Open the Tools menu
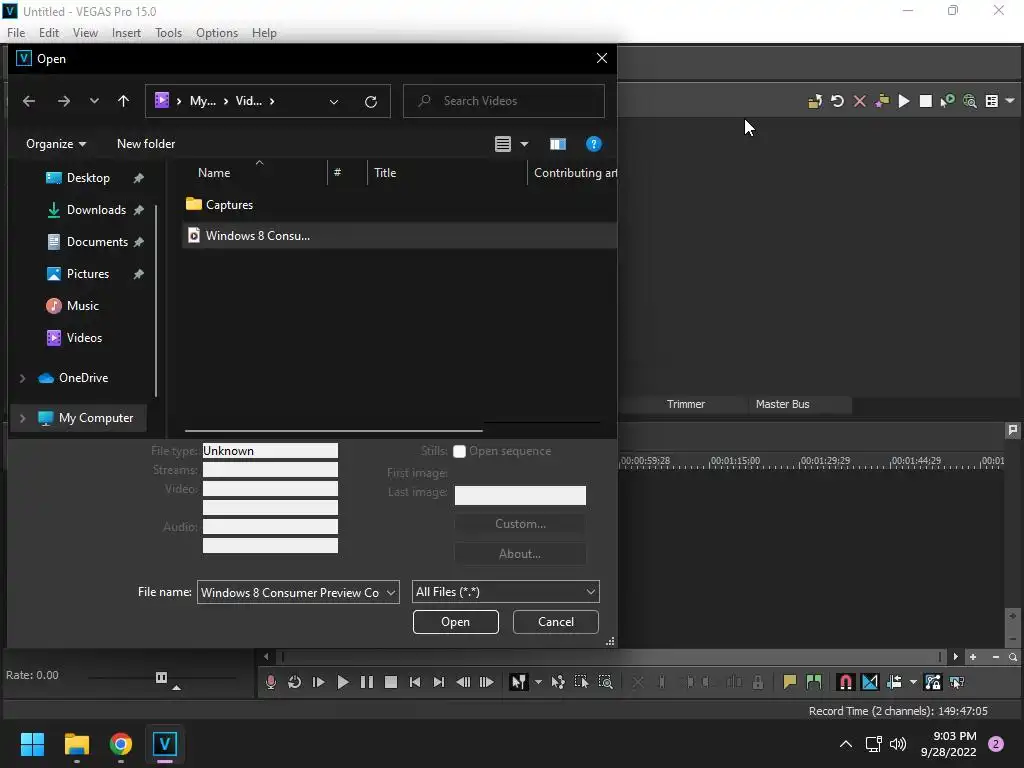 click(168, 33)
